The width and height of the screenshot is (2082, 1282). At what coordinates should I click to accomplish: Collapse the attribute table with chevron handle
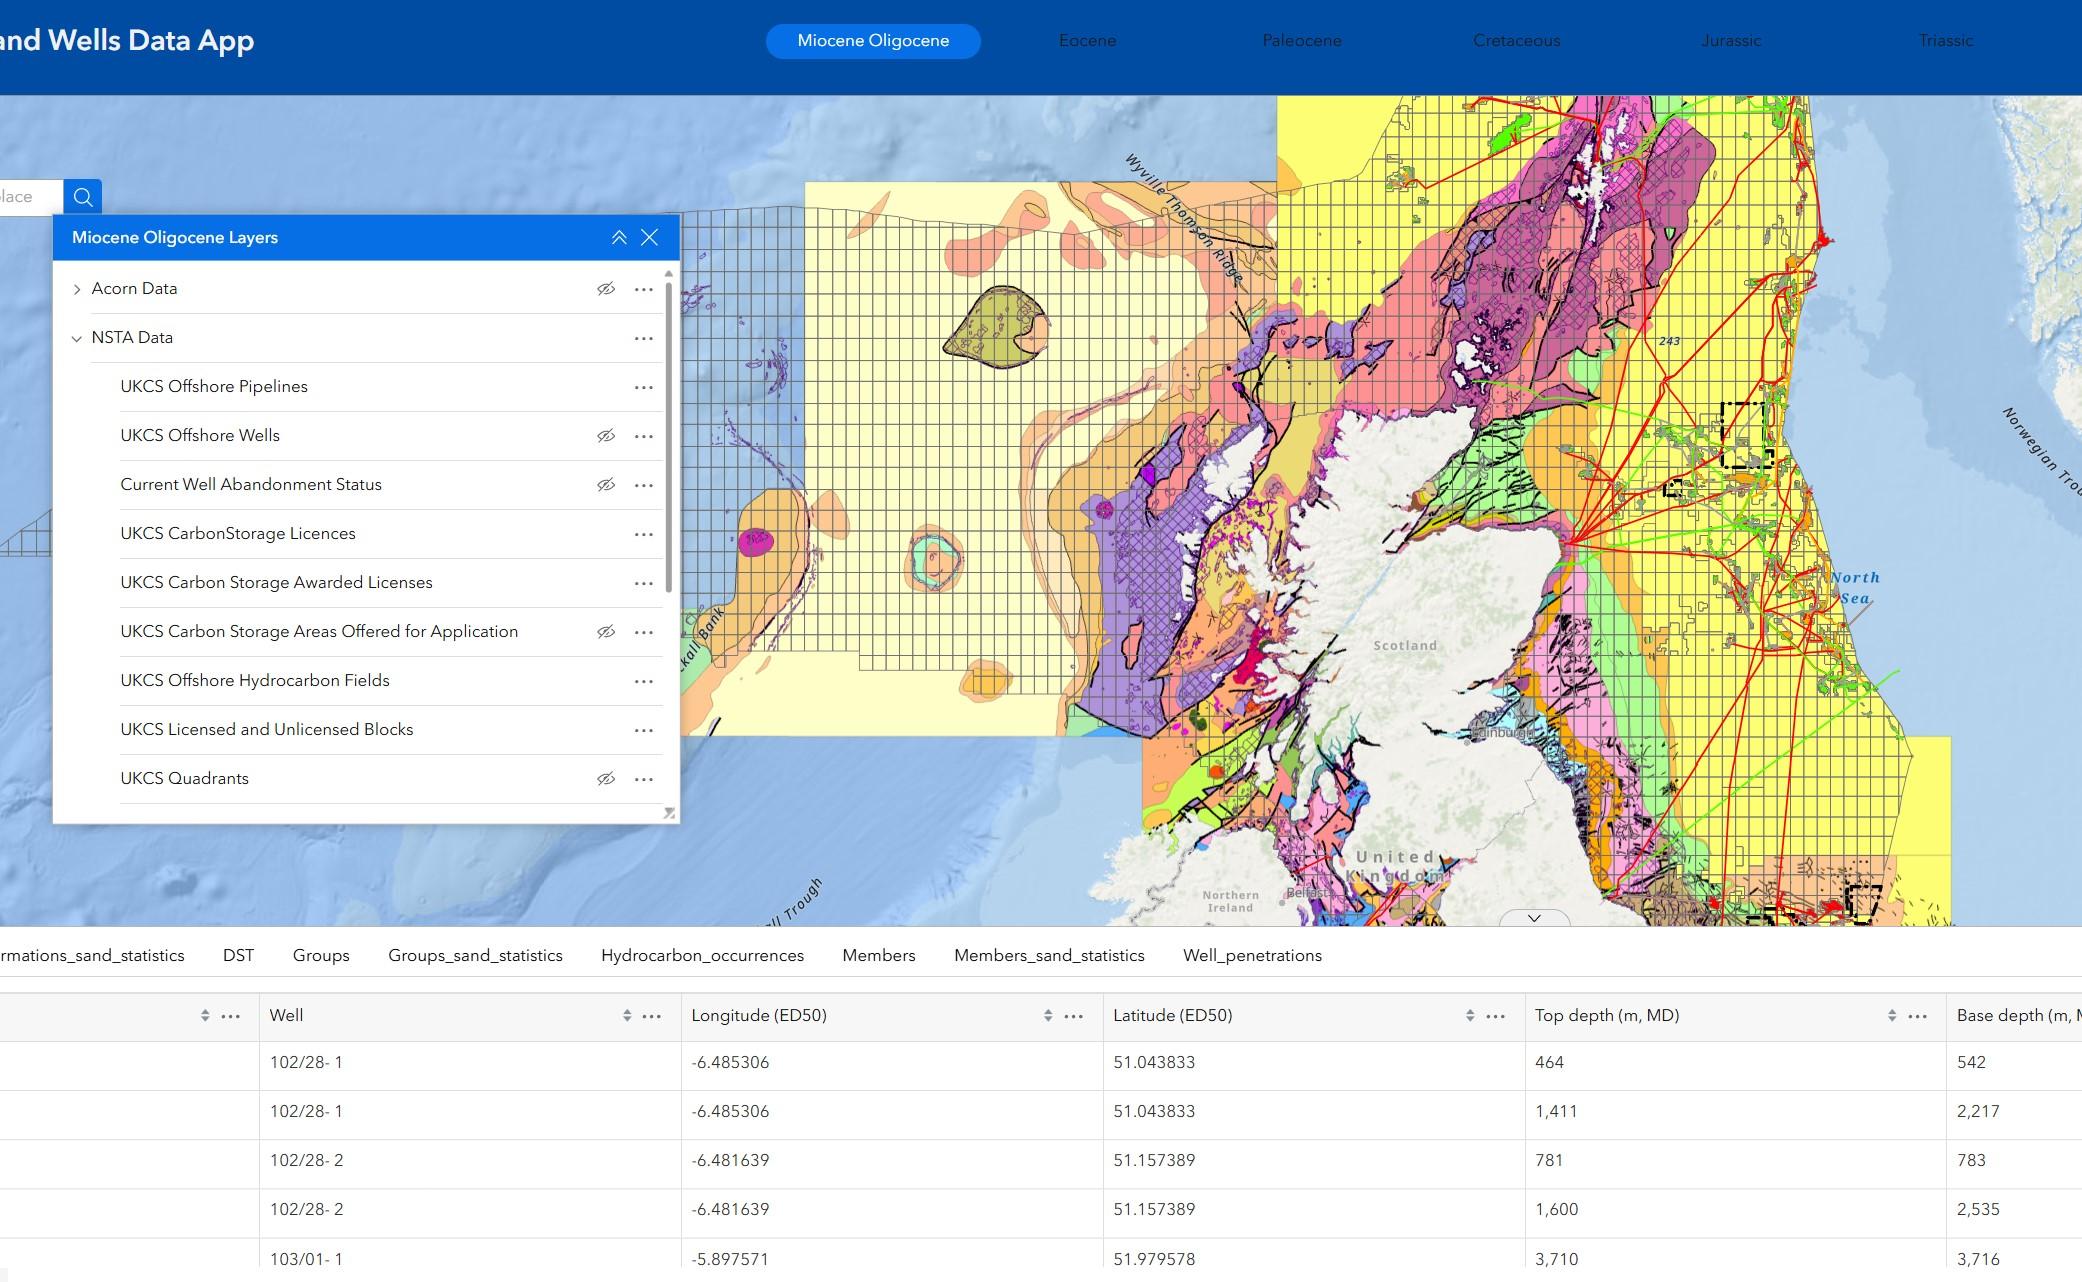tap(1534, 918)
